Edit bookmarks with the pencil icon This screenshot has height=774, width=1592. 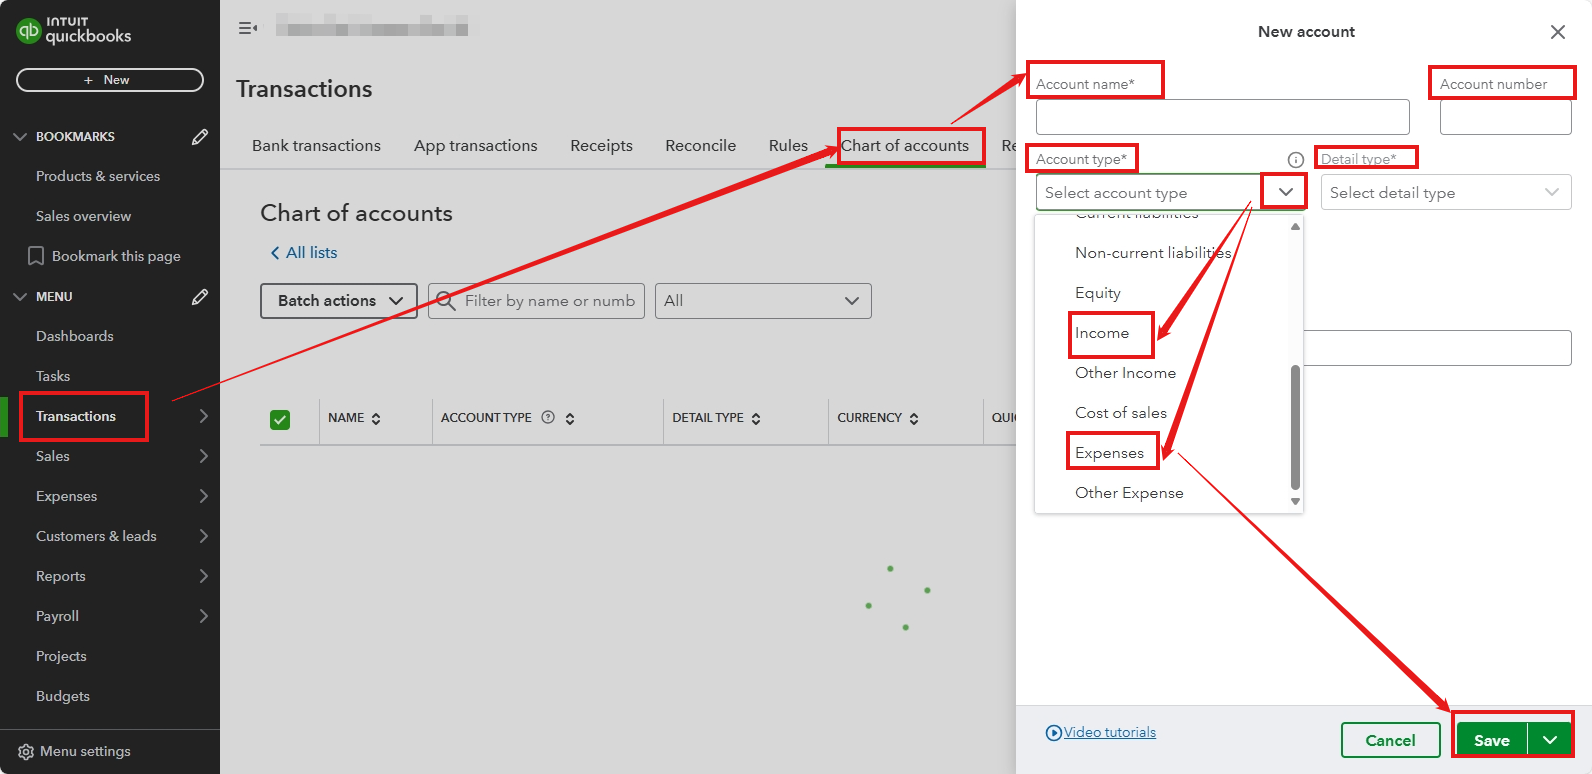[200, 136]
